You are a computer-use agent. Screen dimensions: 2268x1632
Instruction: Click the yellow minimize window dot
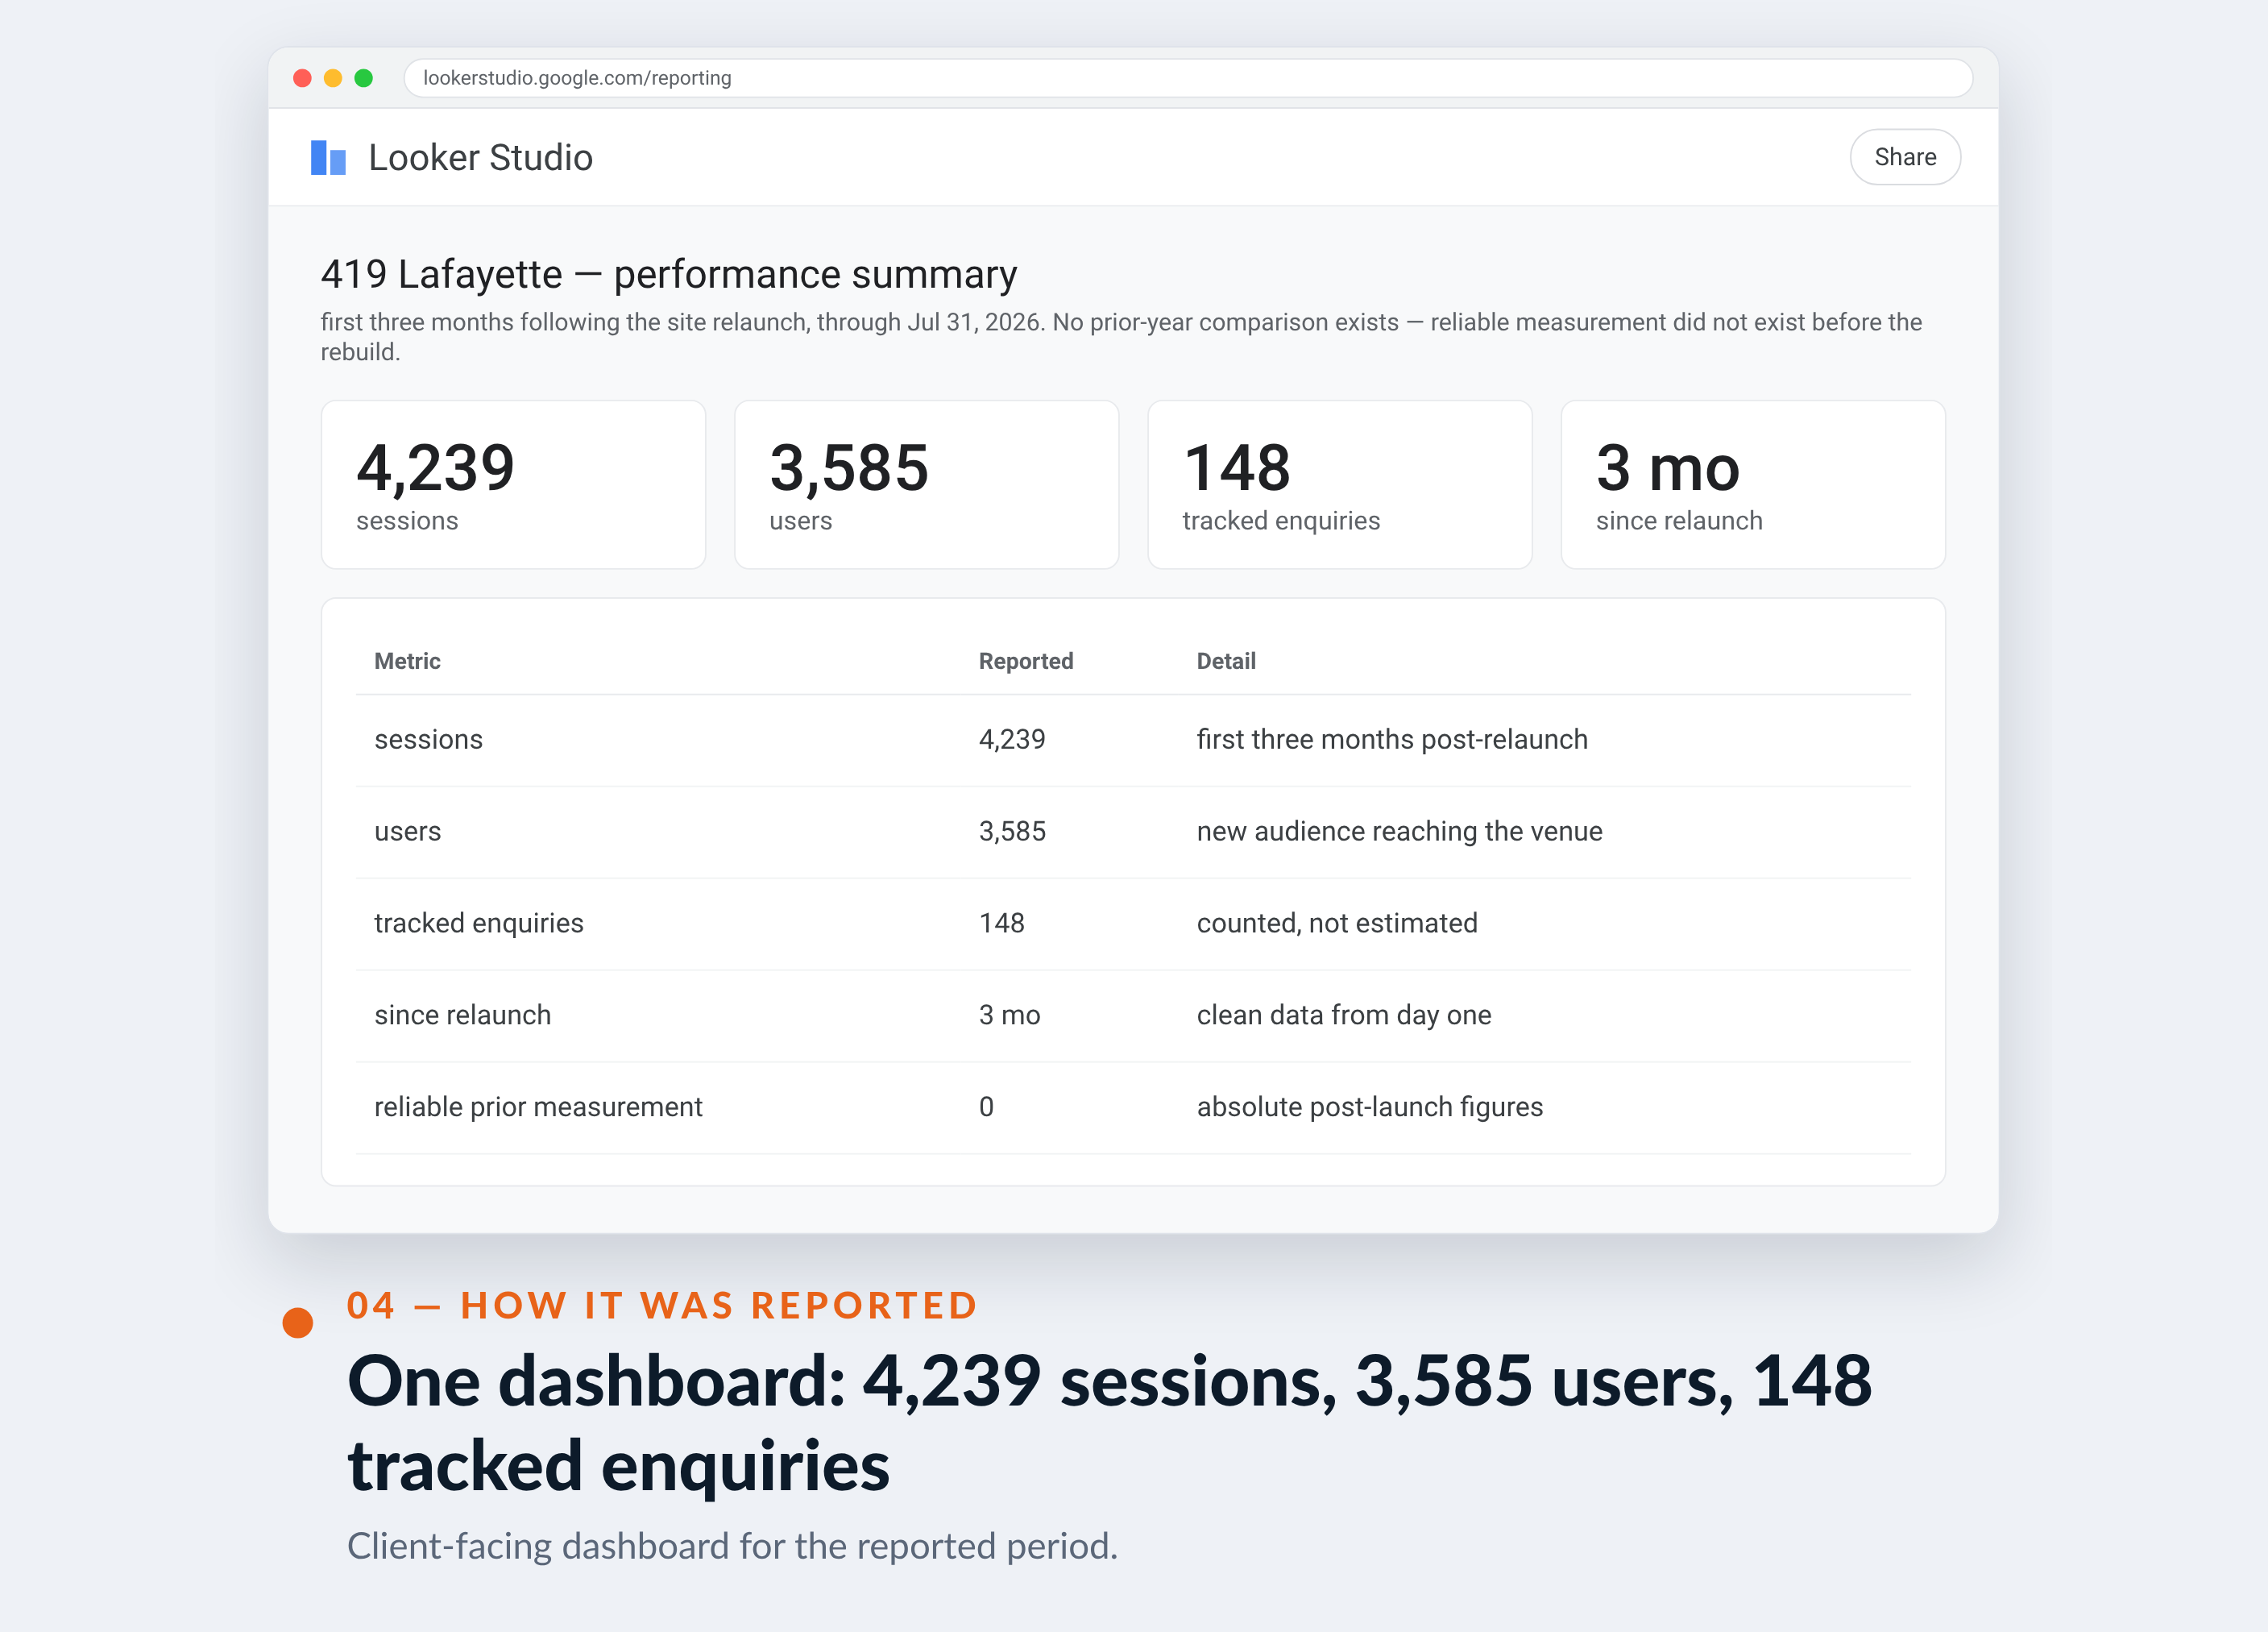[x=333, y=78]
